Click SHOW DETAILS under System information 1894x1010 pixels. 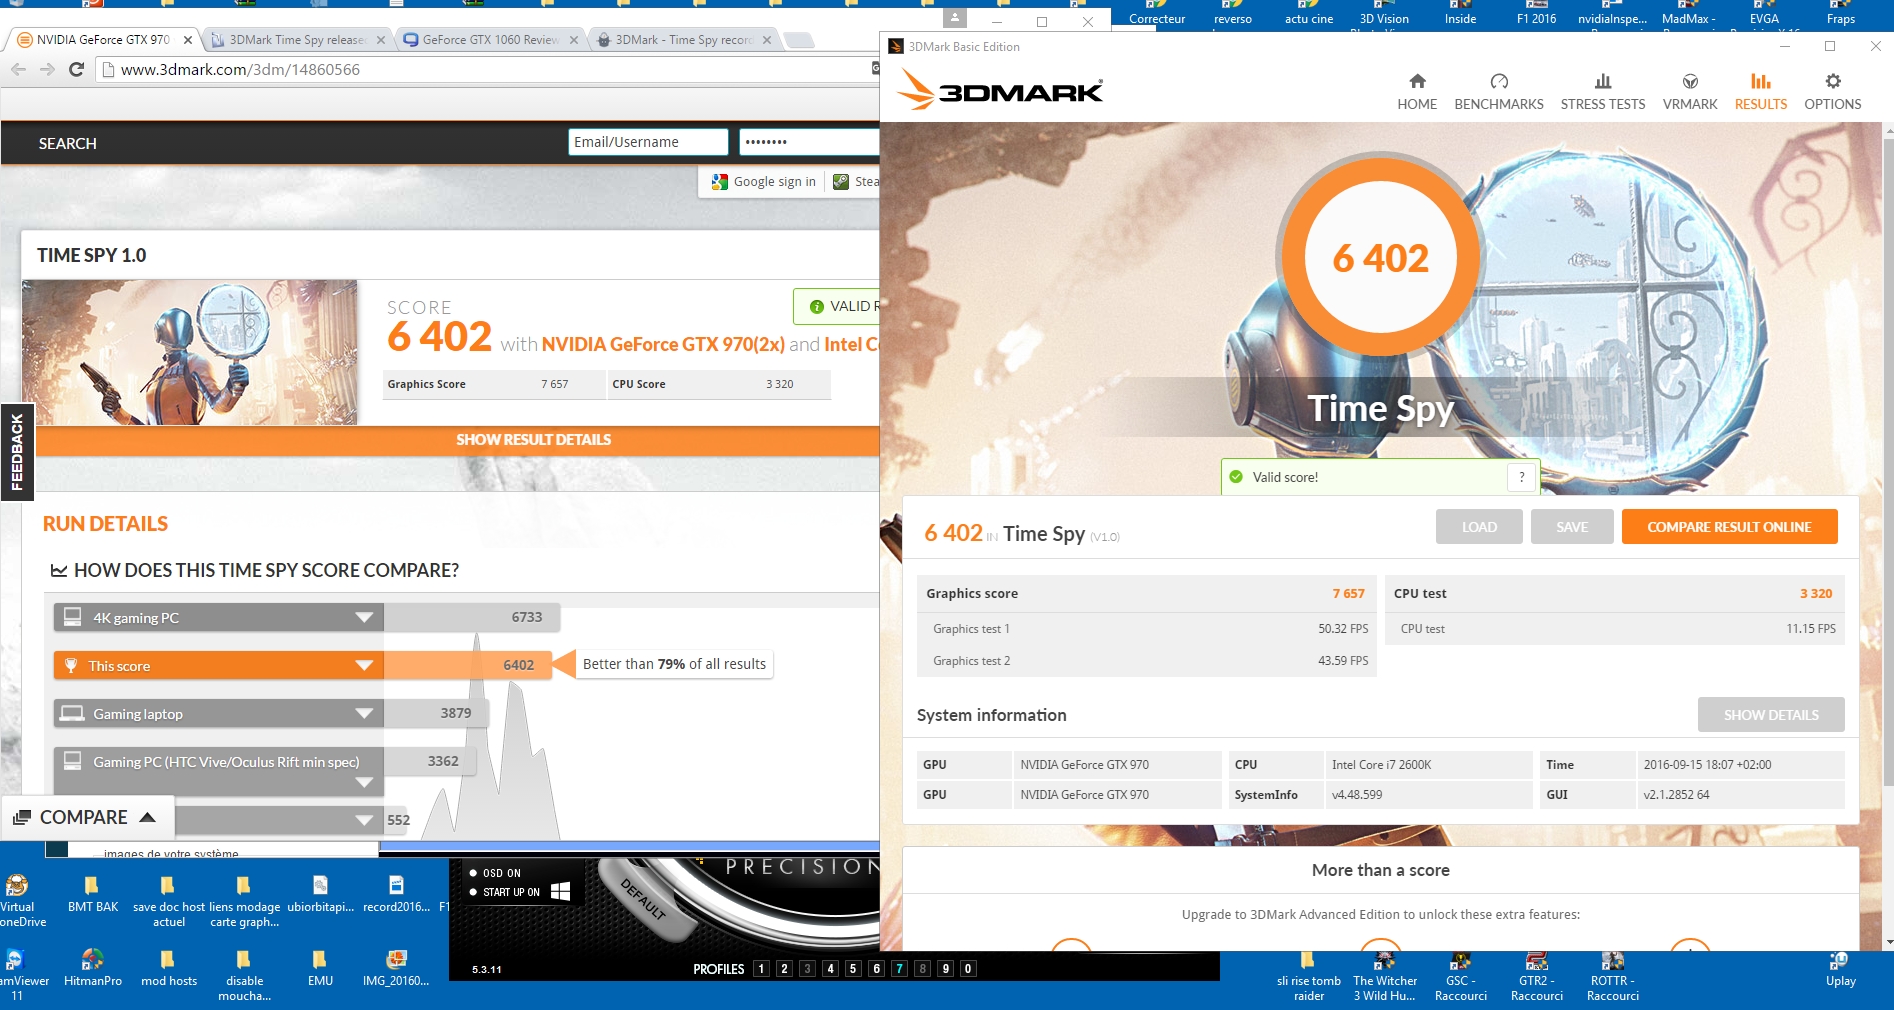coord(1771,715)
